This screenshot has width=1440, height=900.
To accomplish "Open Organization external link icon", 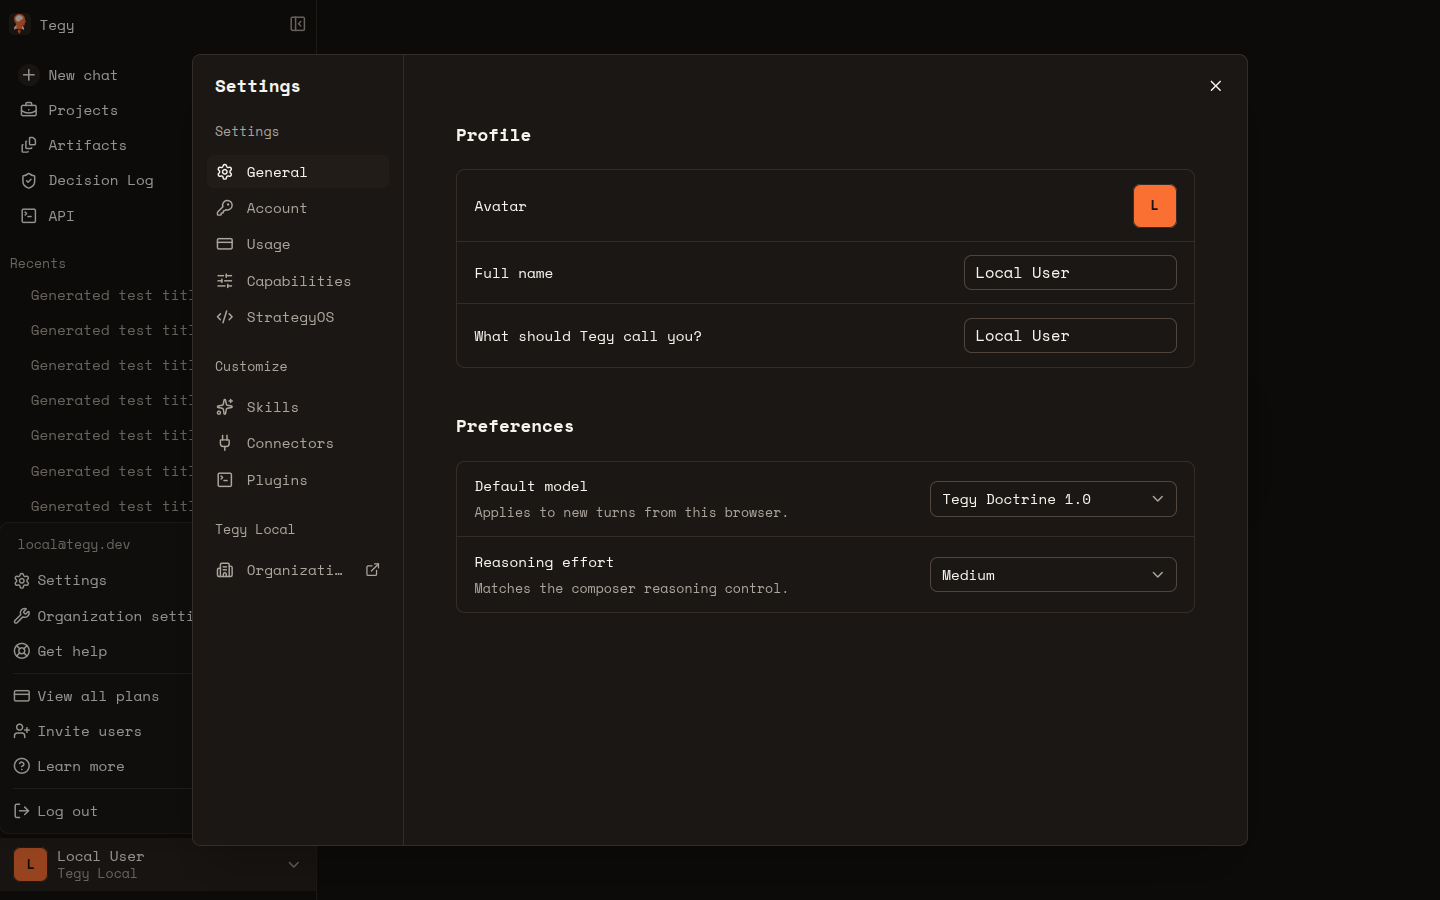I will 373,570.
